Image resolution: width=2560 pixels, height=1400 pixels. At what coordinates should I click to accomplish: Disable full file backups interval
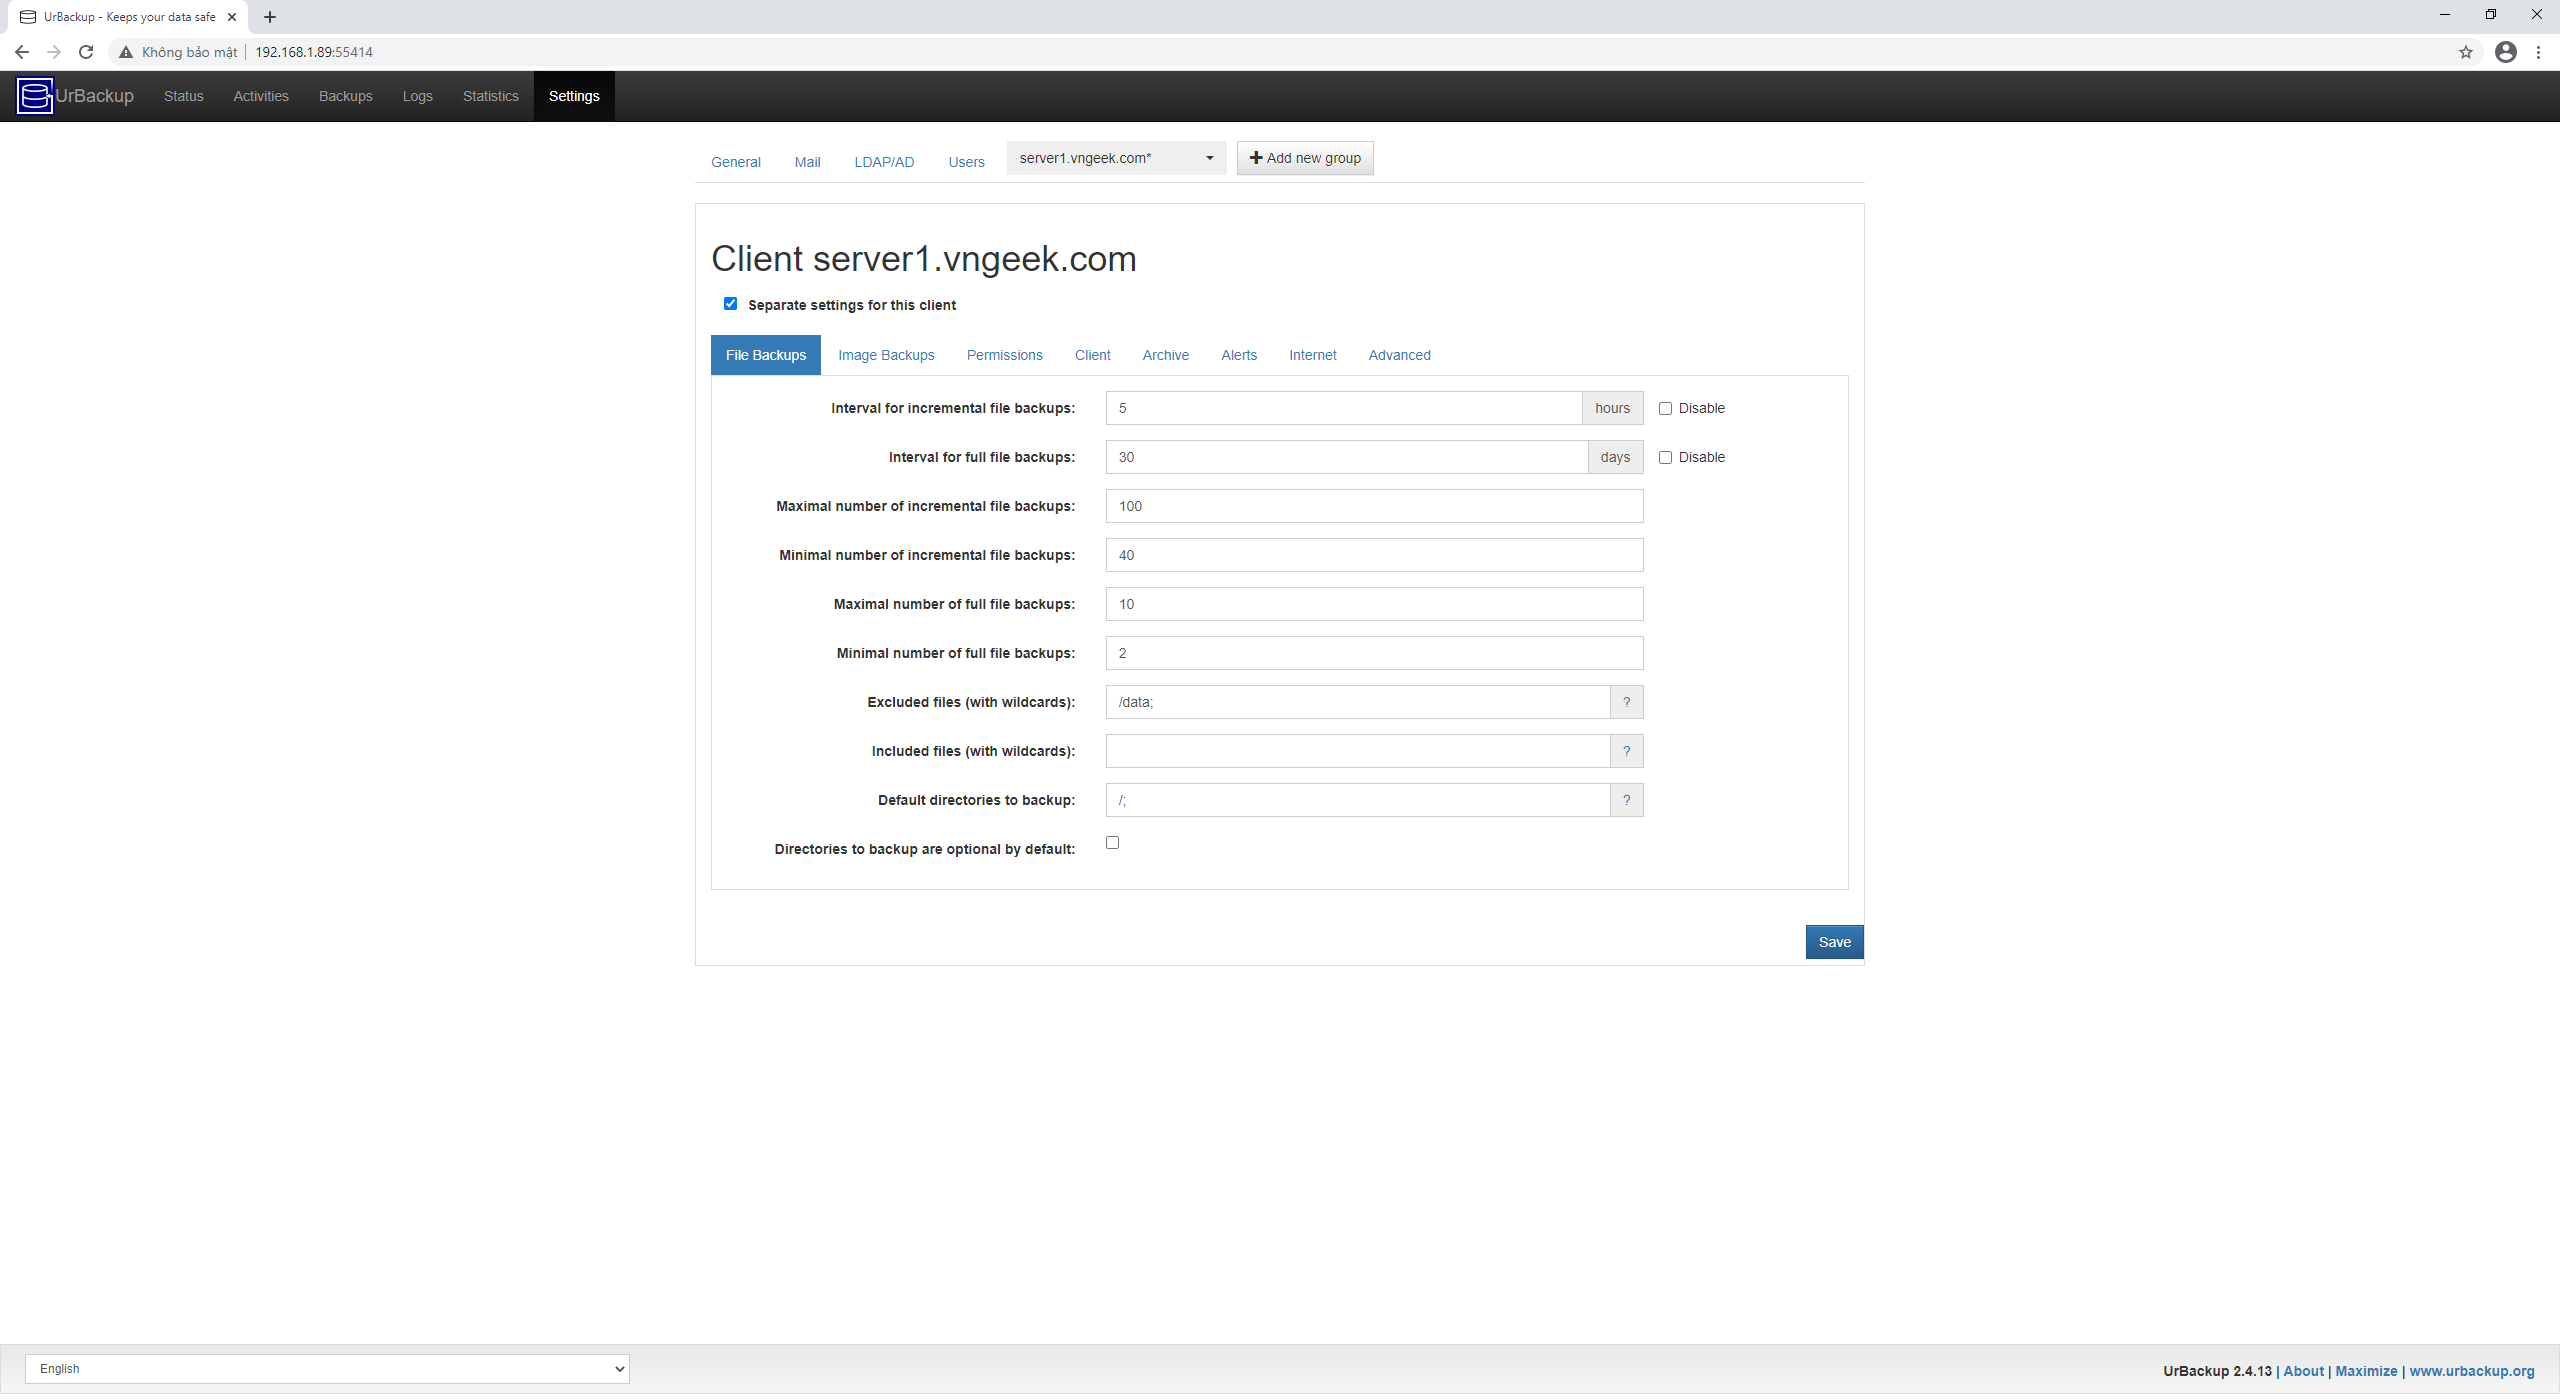[1665, 457]
